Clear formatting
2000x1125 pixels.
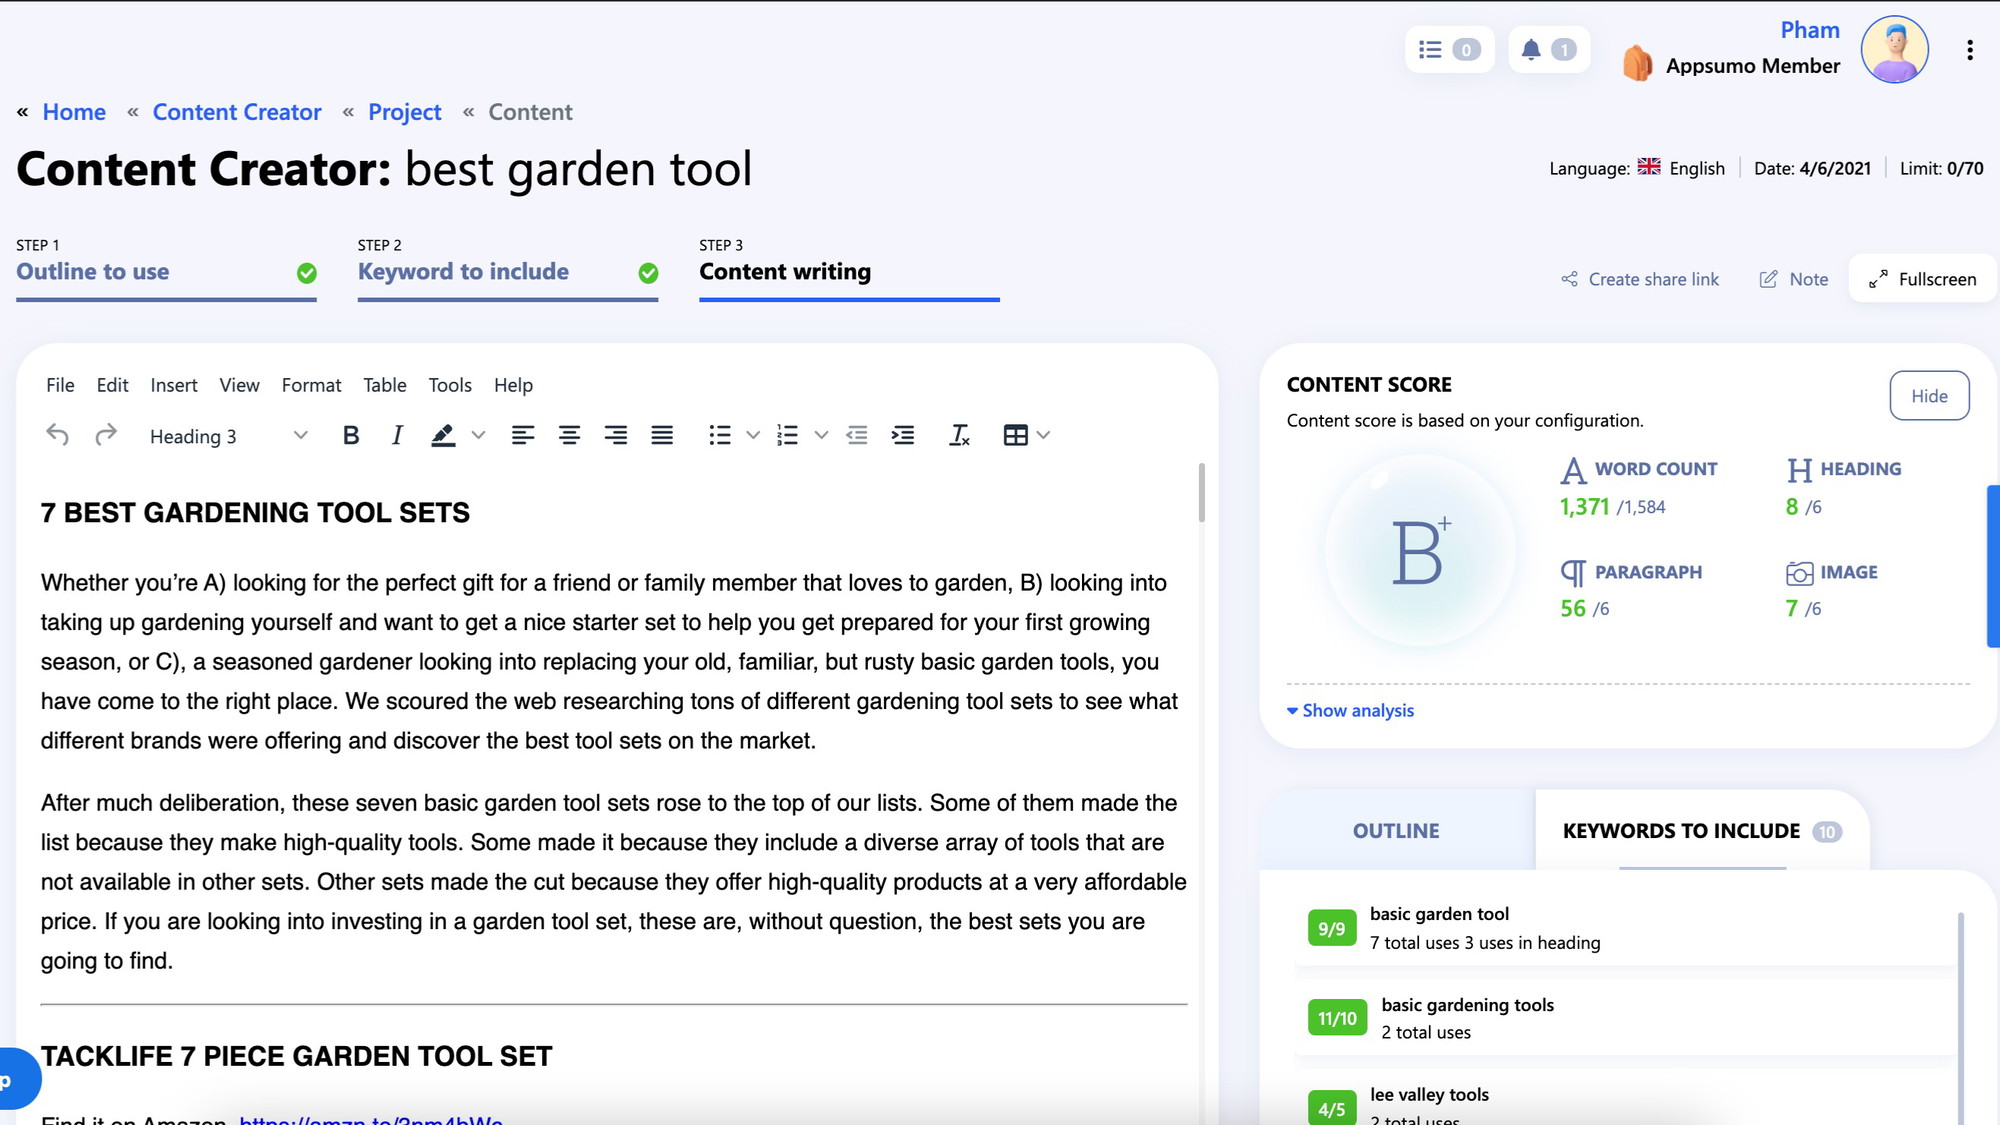click(959, 435)
